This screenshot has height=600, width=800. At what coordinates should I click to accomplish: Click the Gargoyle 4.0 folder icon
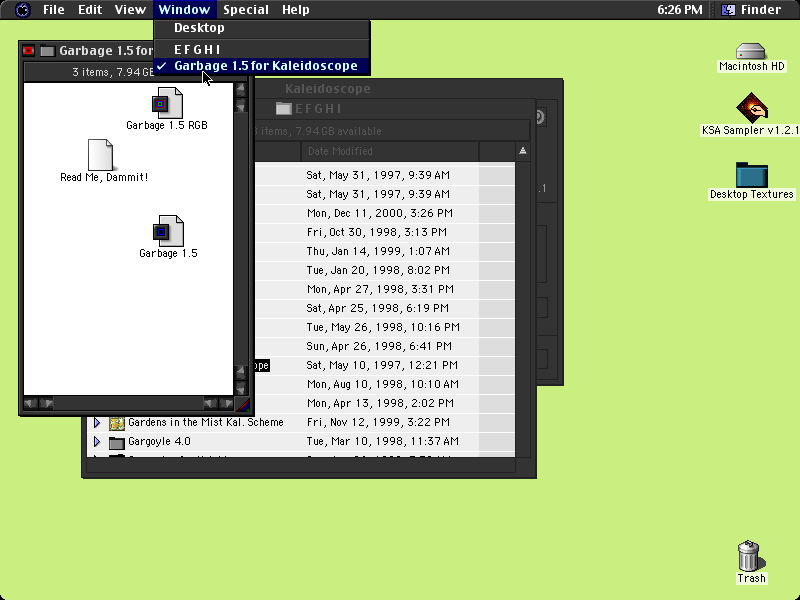(x=117, y=442)
